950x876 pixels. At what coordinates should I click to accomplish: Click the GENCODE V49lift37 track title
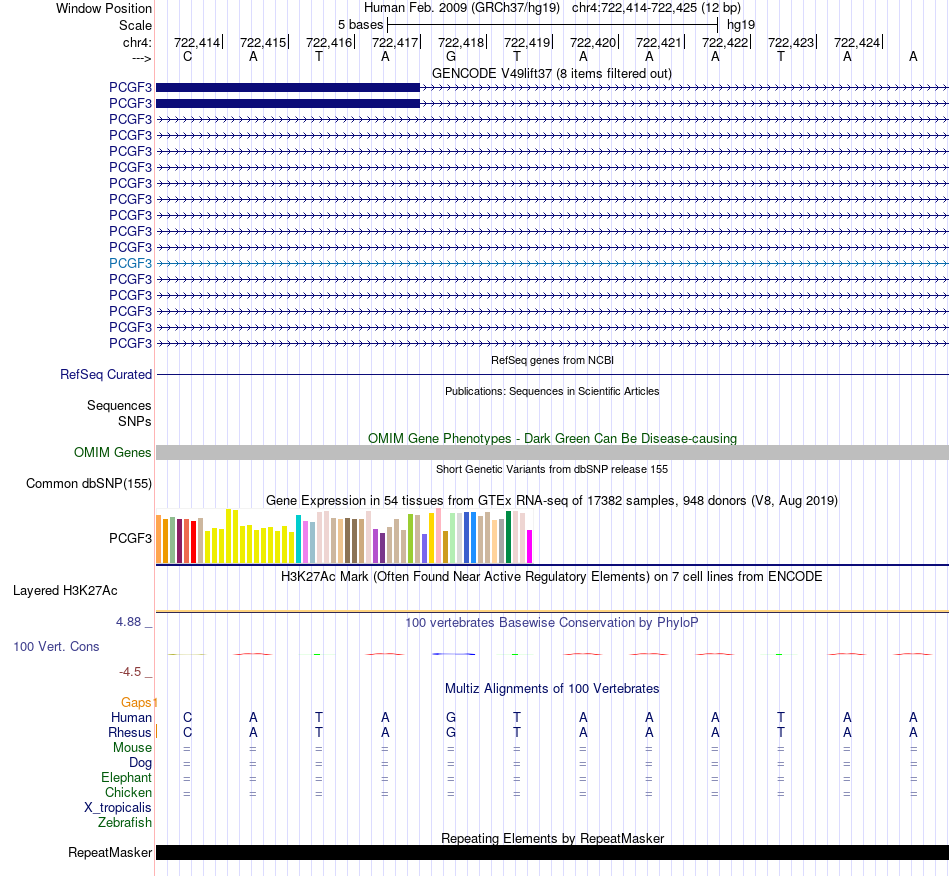(x=552, y=74)
